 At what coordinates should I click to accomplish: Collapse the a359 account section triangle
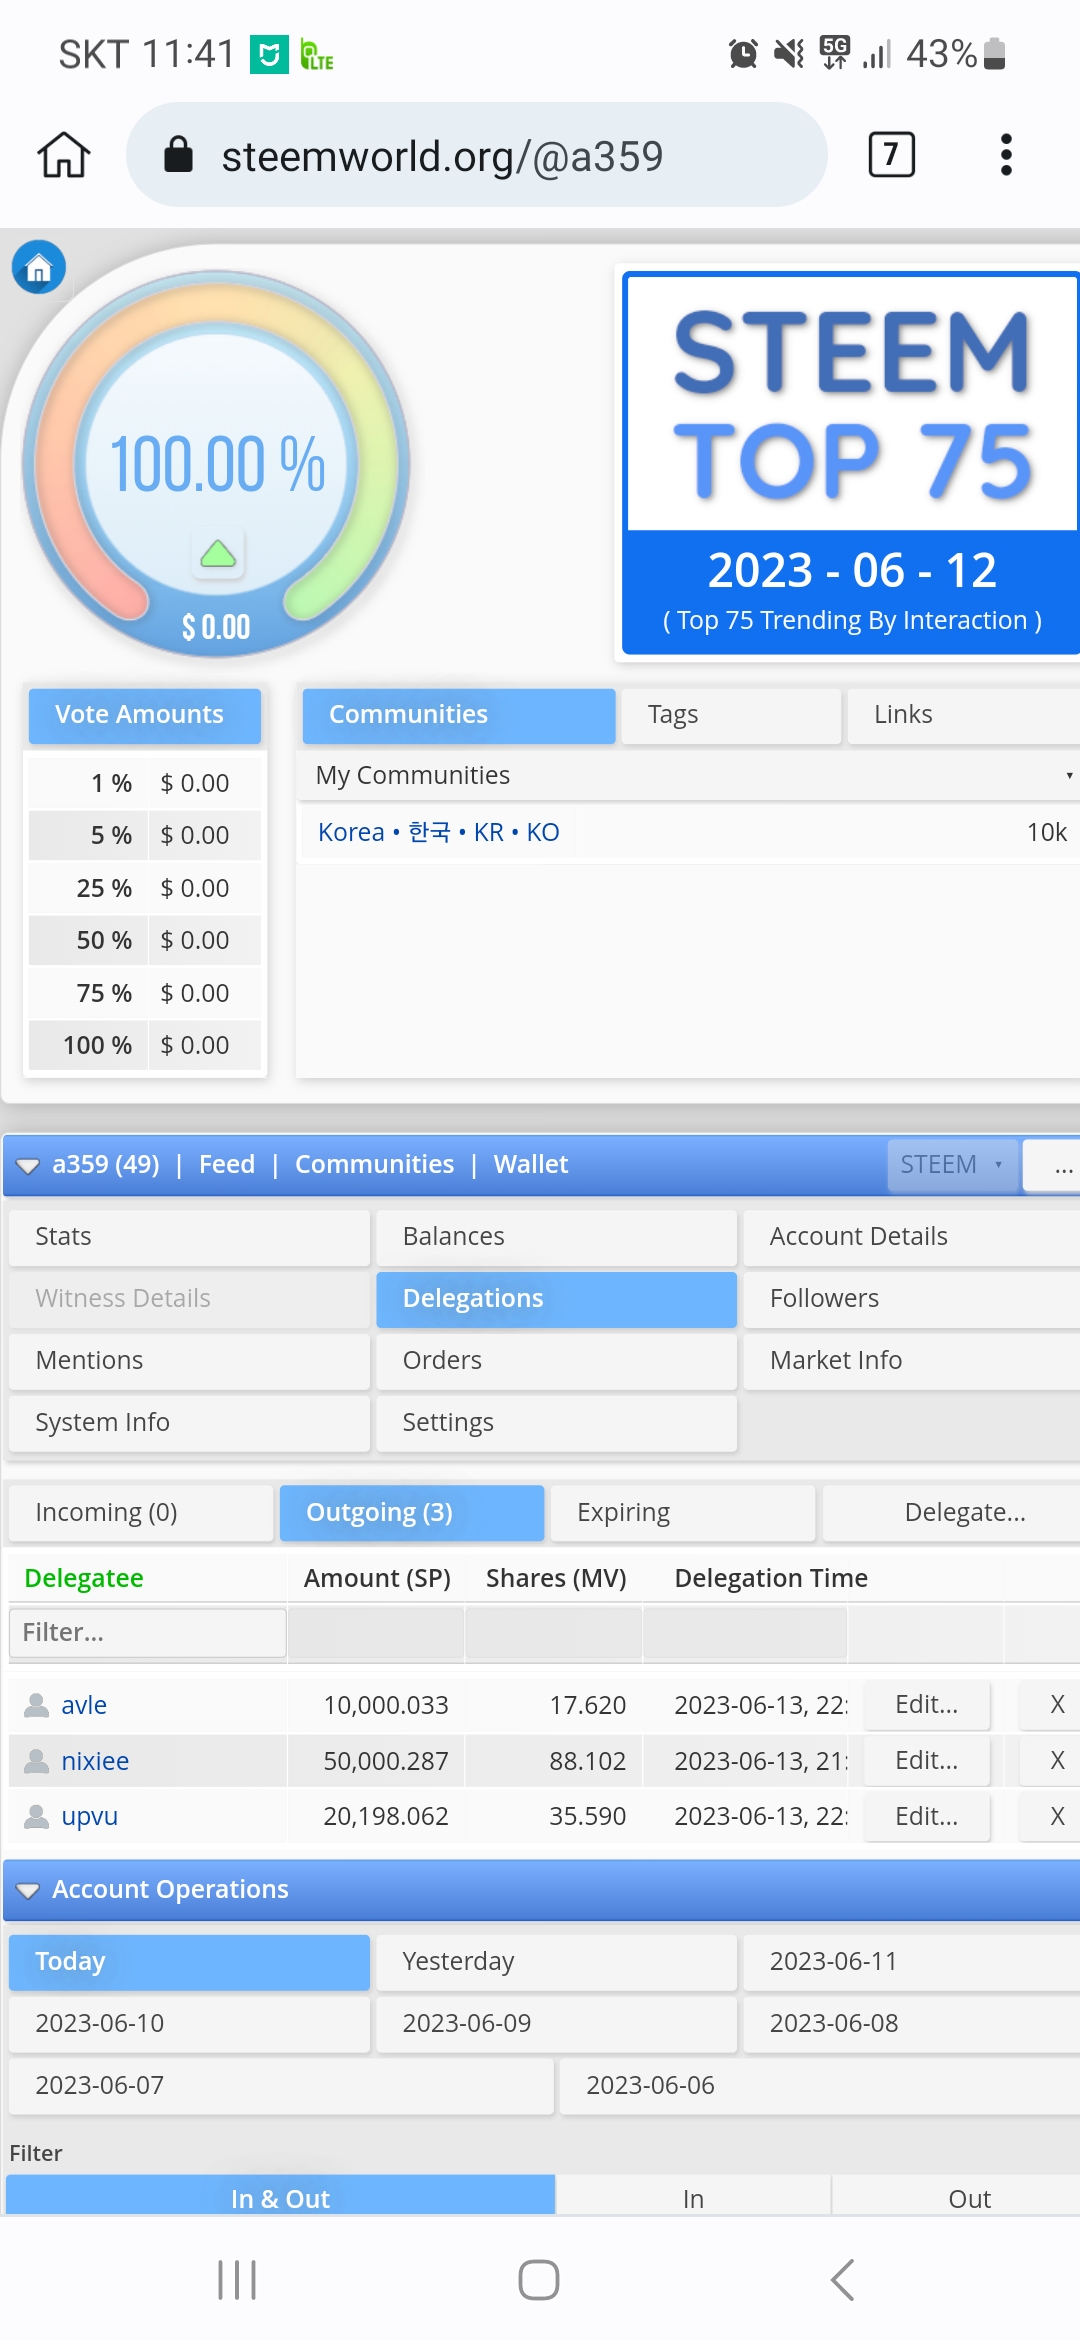coord(28,1166)
